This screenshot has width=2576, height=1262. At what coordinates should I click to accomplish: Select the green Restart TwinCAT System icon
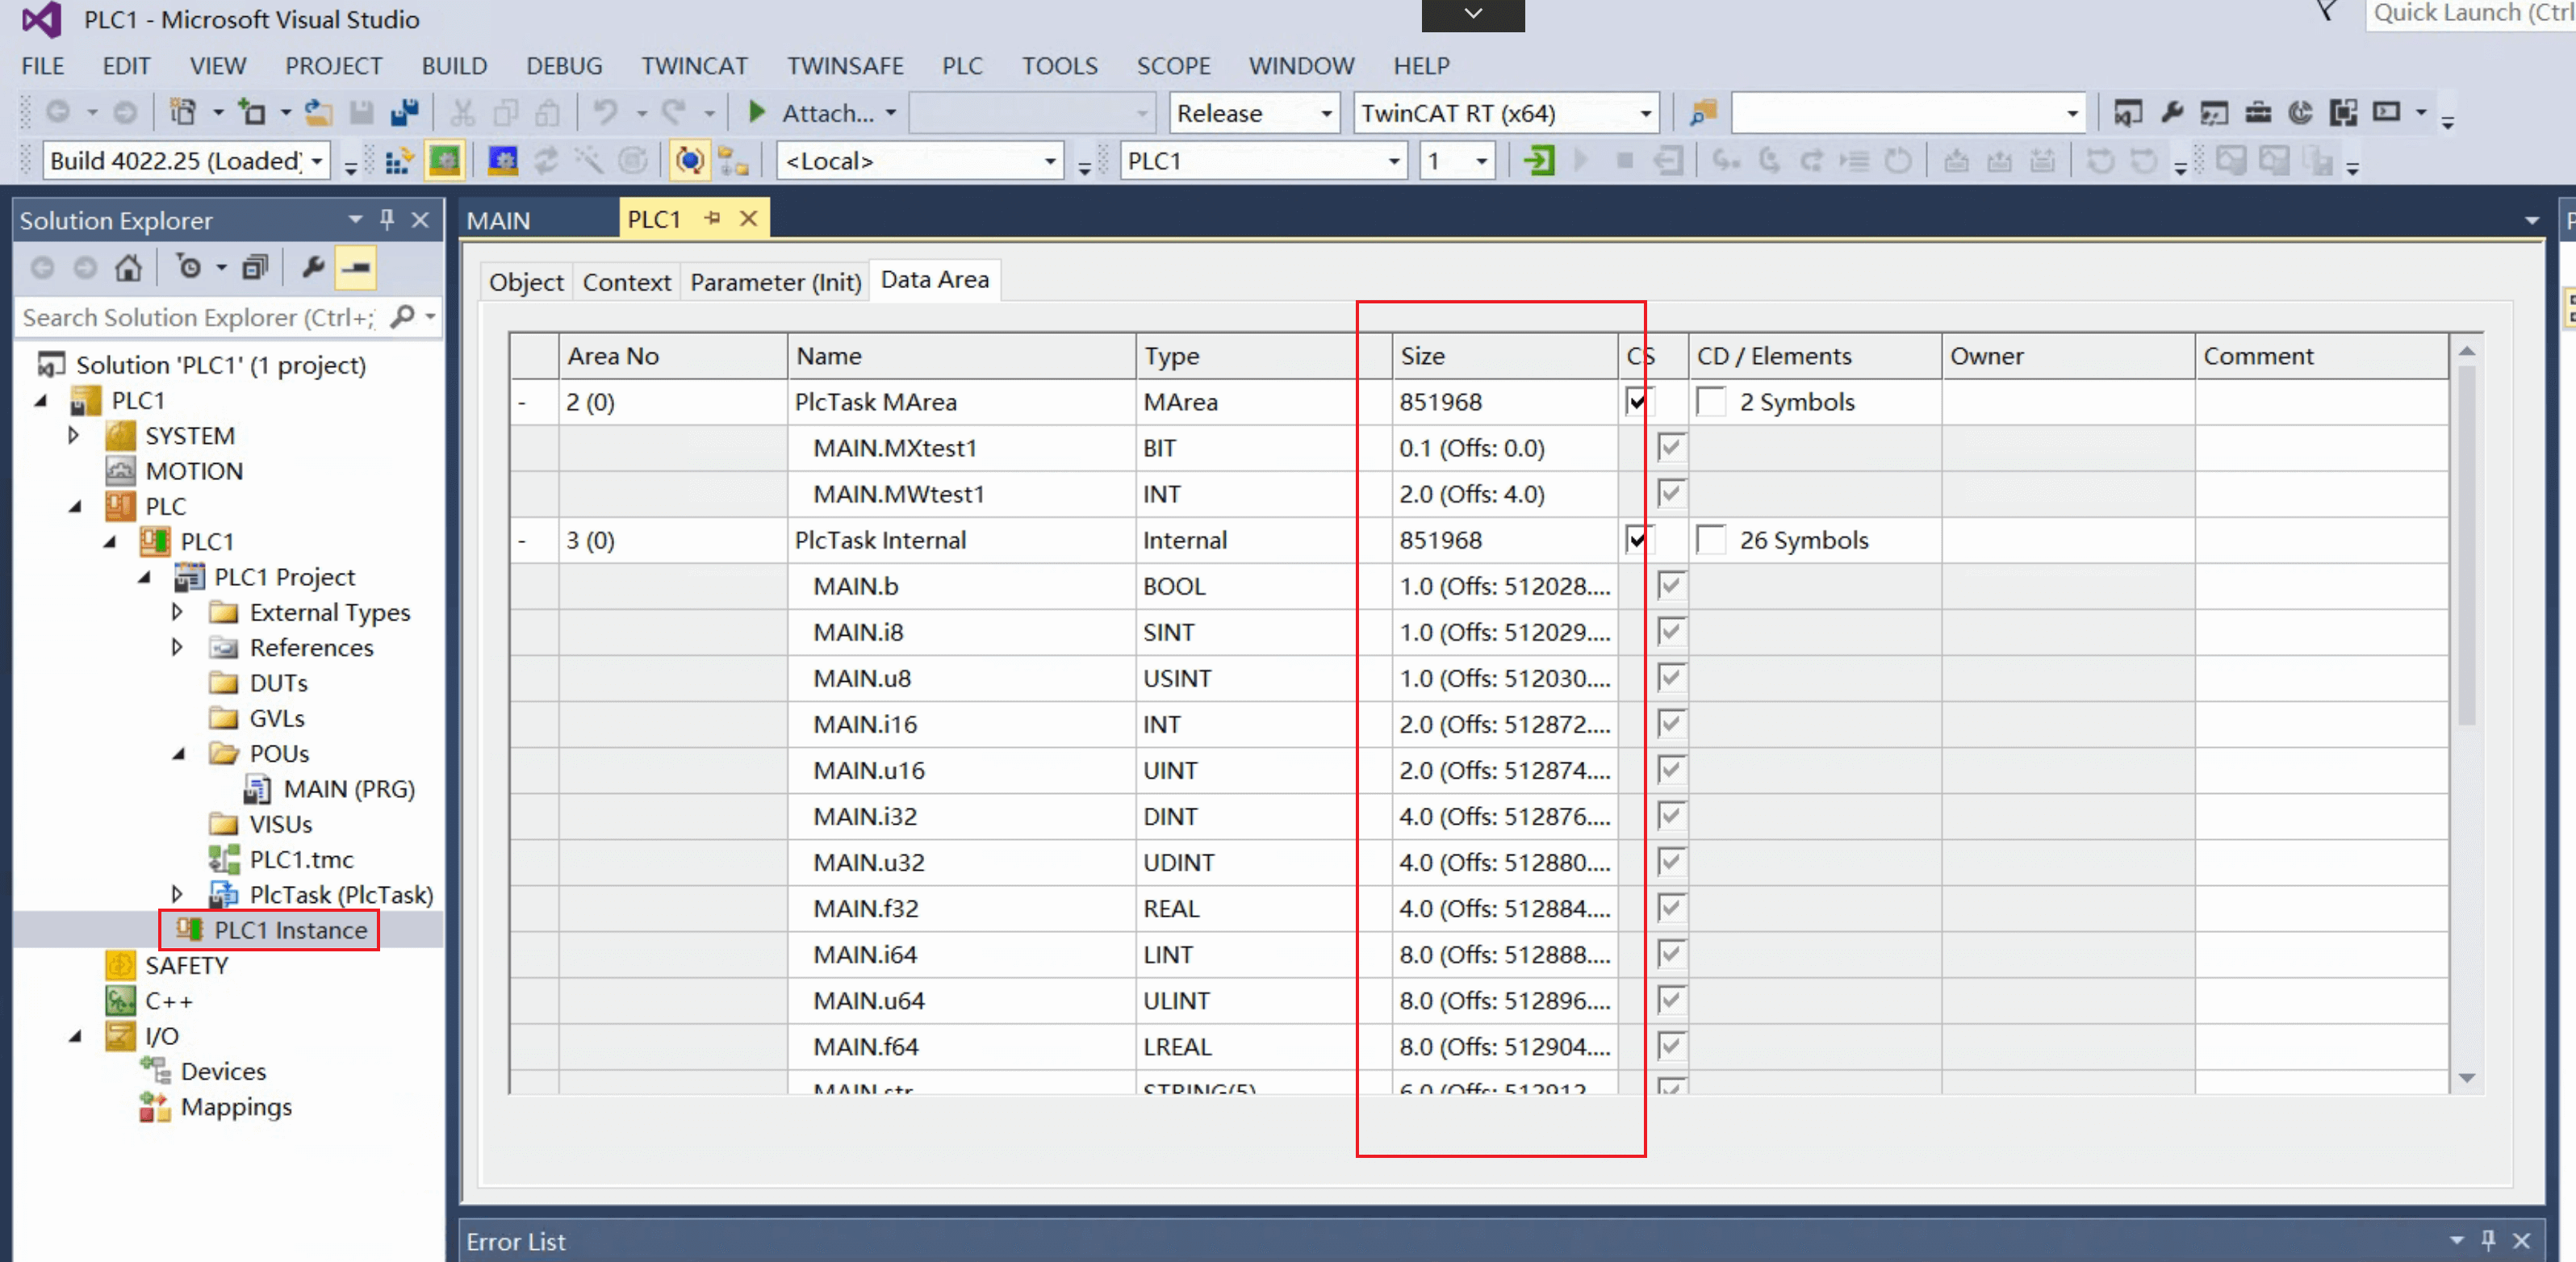pos(445,160)
